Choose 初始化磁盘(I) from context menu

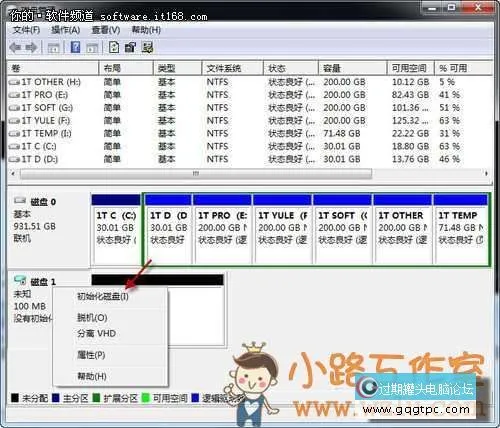[x=103, y=296]
